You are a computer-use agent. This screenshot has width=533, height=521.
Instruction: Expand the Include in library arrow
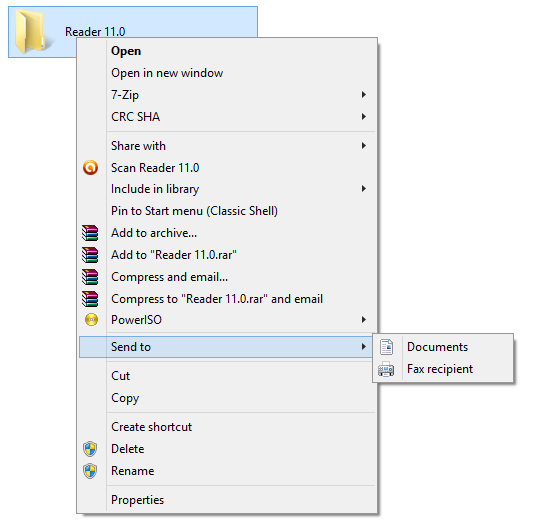click(x=364, y=189)
